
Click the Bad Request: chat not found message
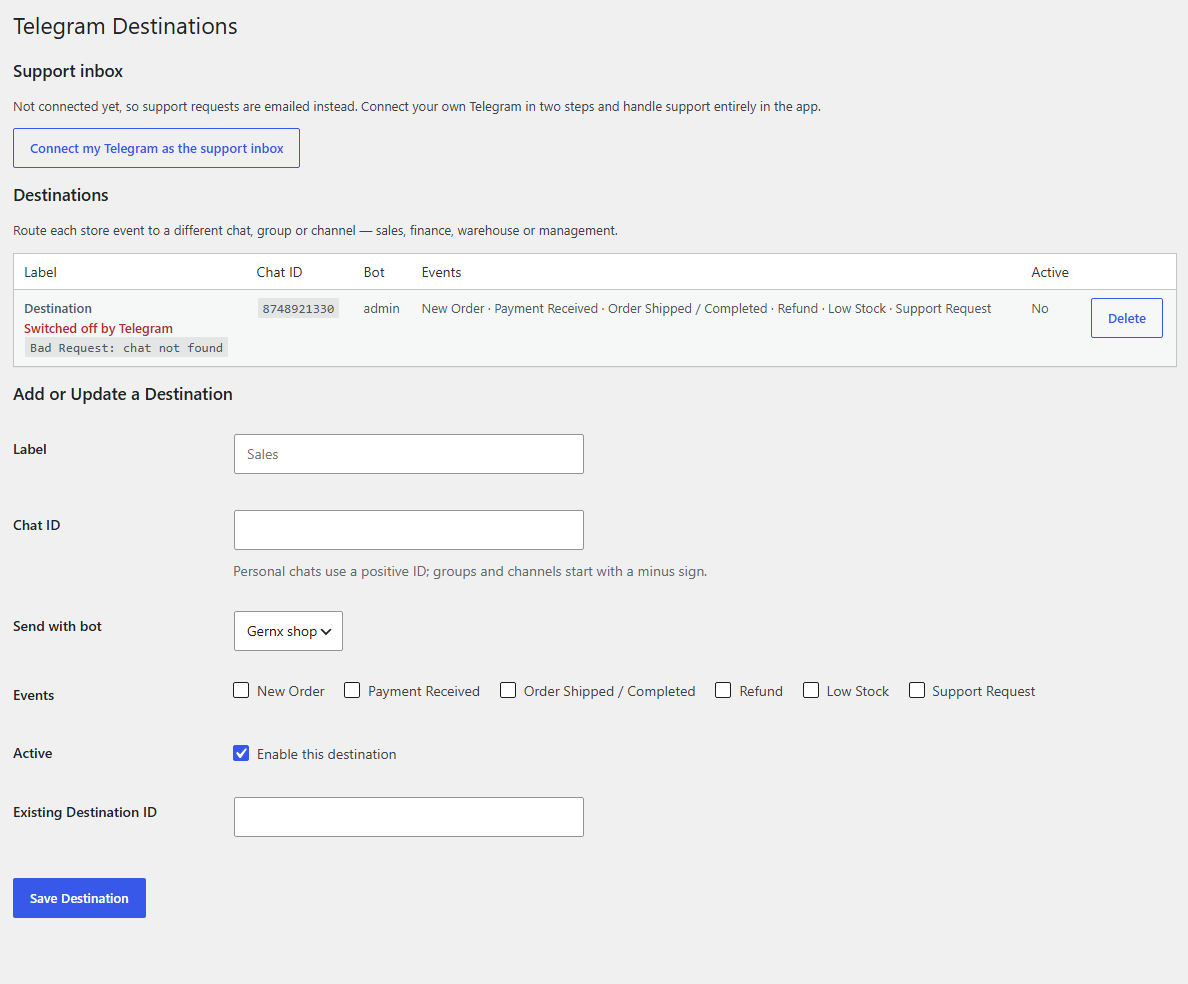click(127, 348)
